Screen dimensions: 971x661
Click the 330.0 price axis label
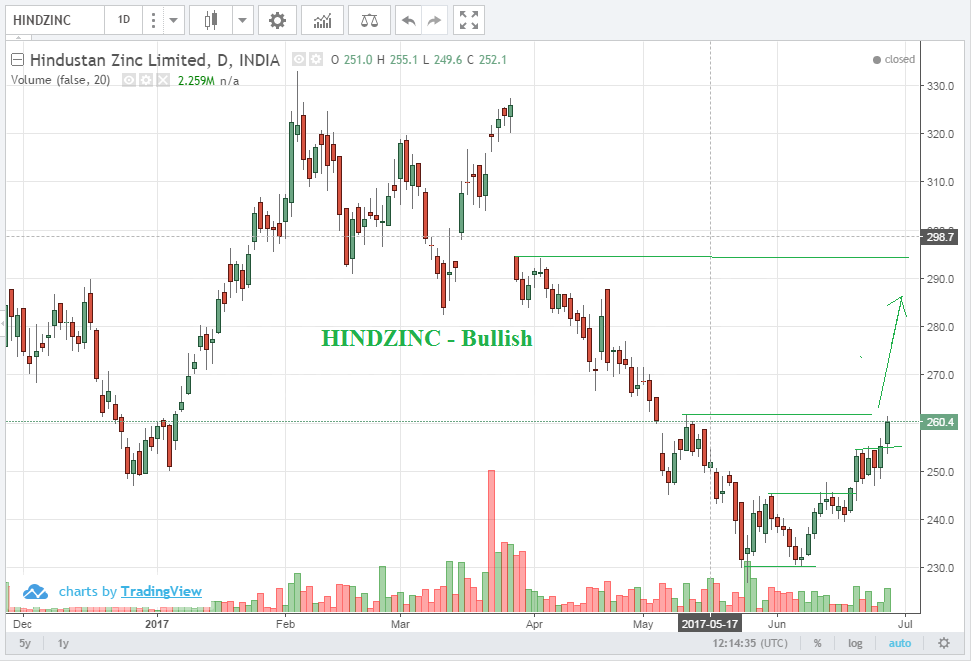pos(940,86)
